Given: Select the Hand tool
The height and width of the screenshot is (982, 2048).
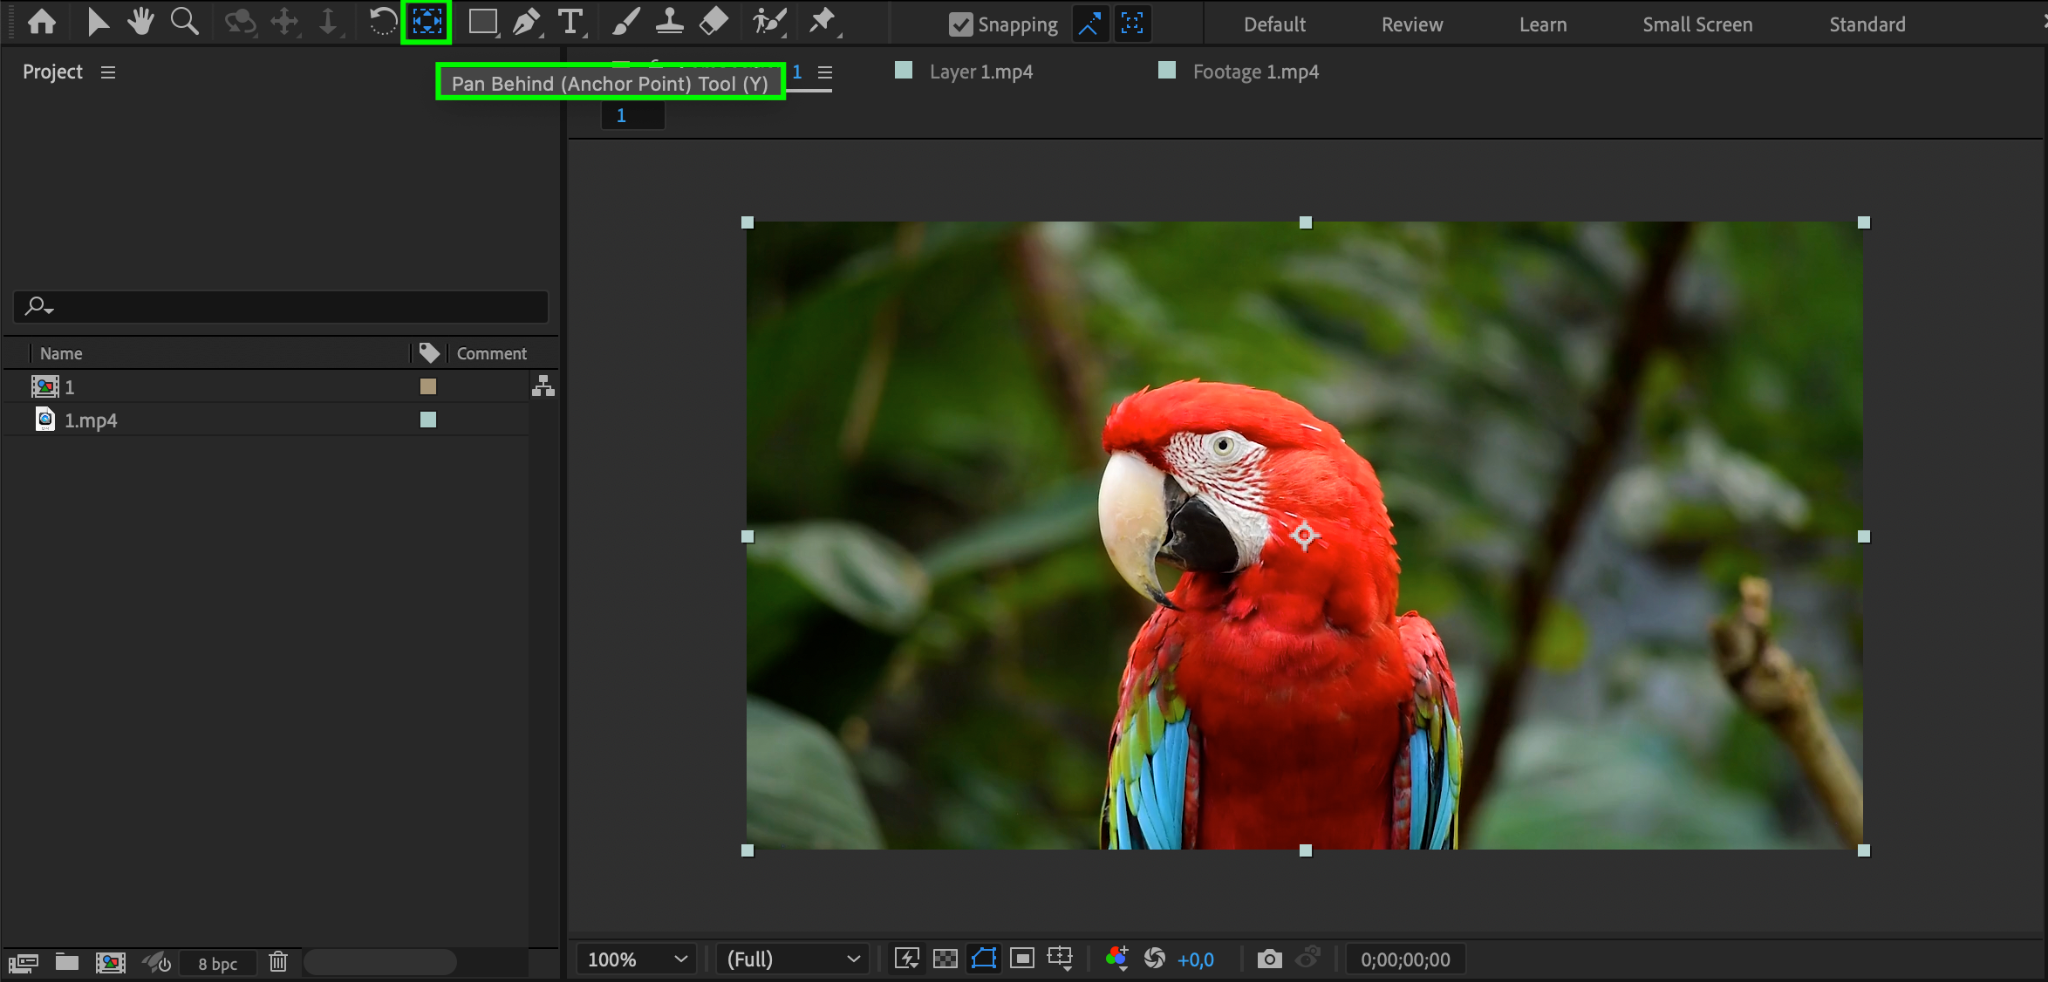Looking at the screenshot, I should 140,22.
